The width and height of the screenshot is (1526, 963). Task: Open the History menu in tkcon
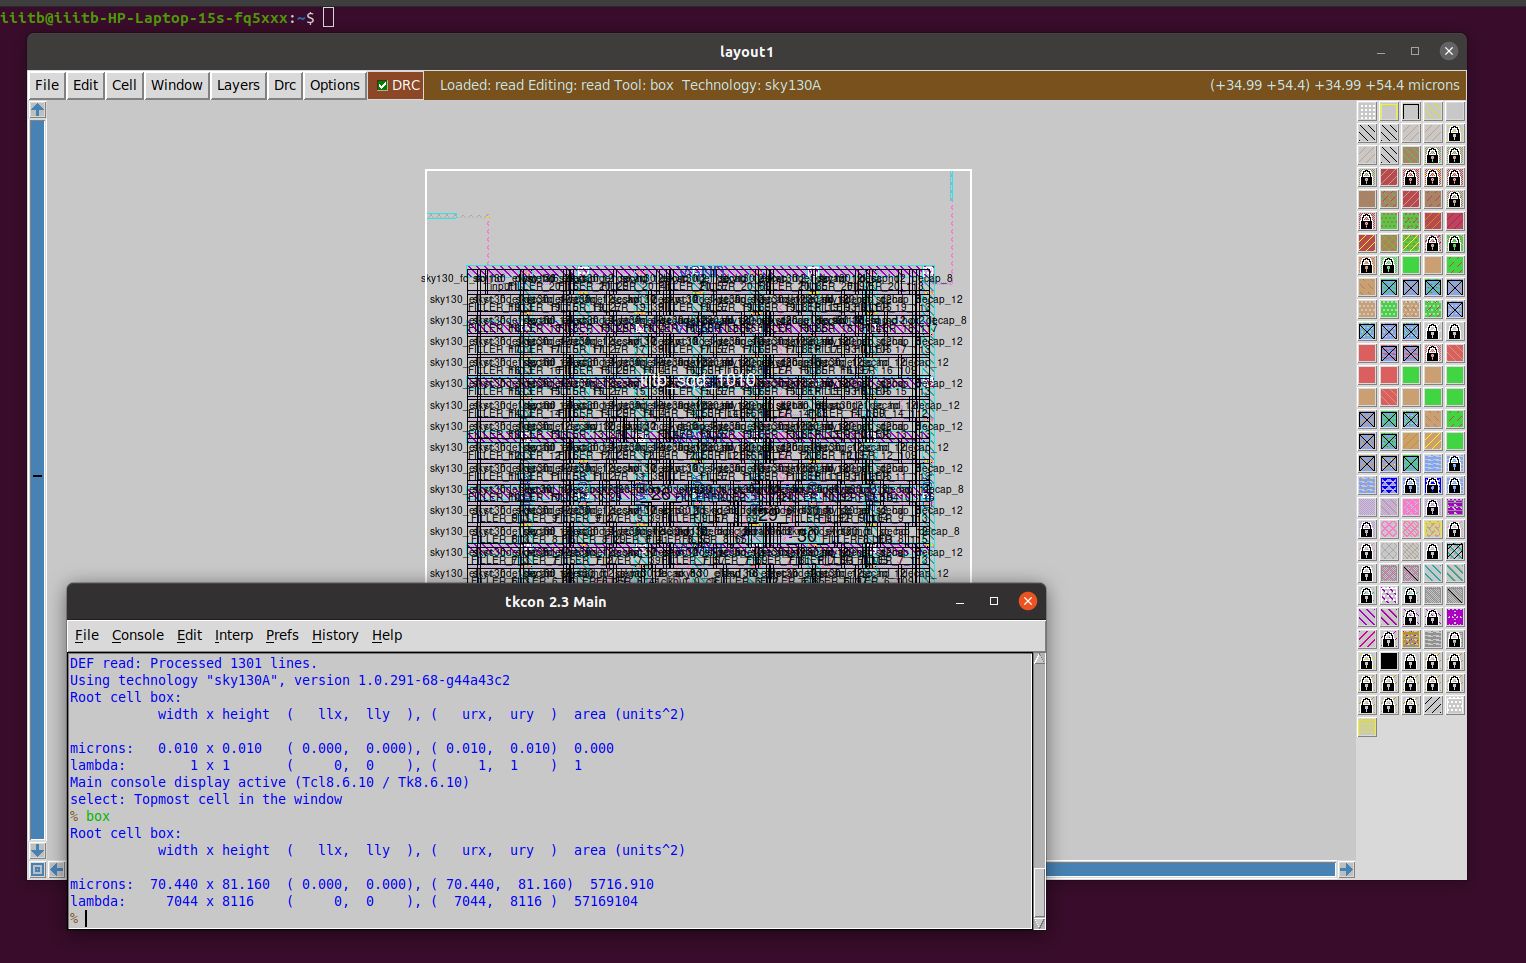tap(335, 635)
